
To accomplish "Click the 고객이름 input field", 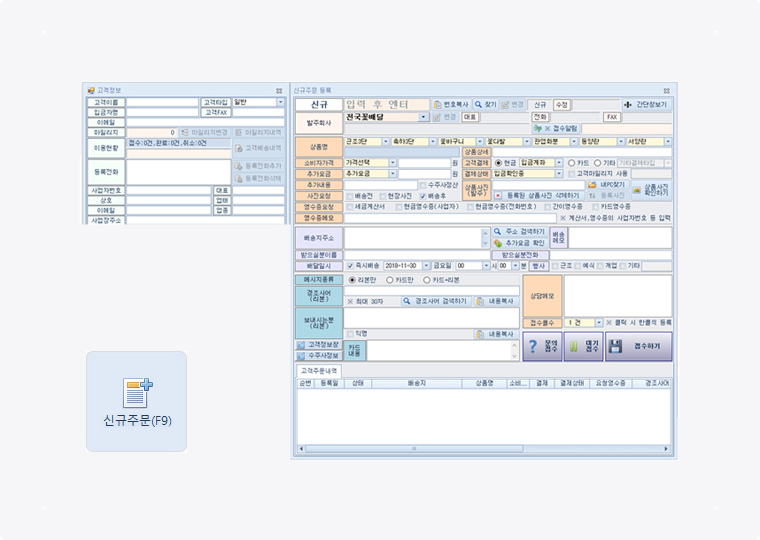I will 162,102.
